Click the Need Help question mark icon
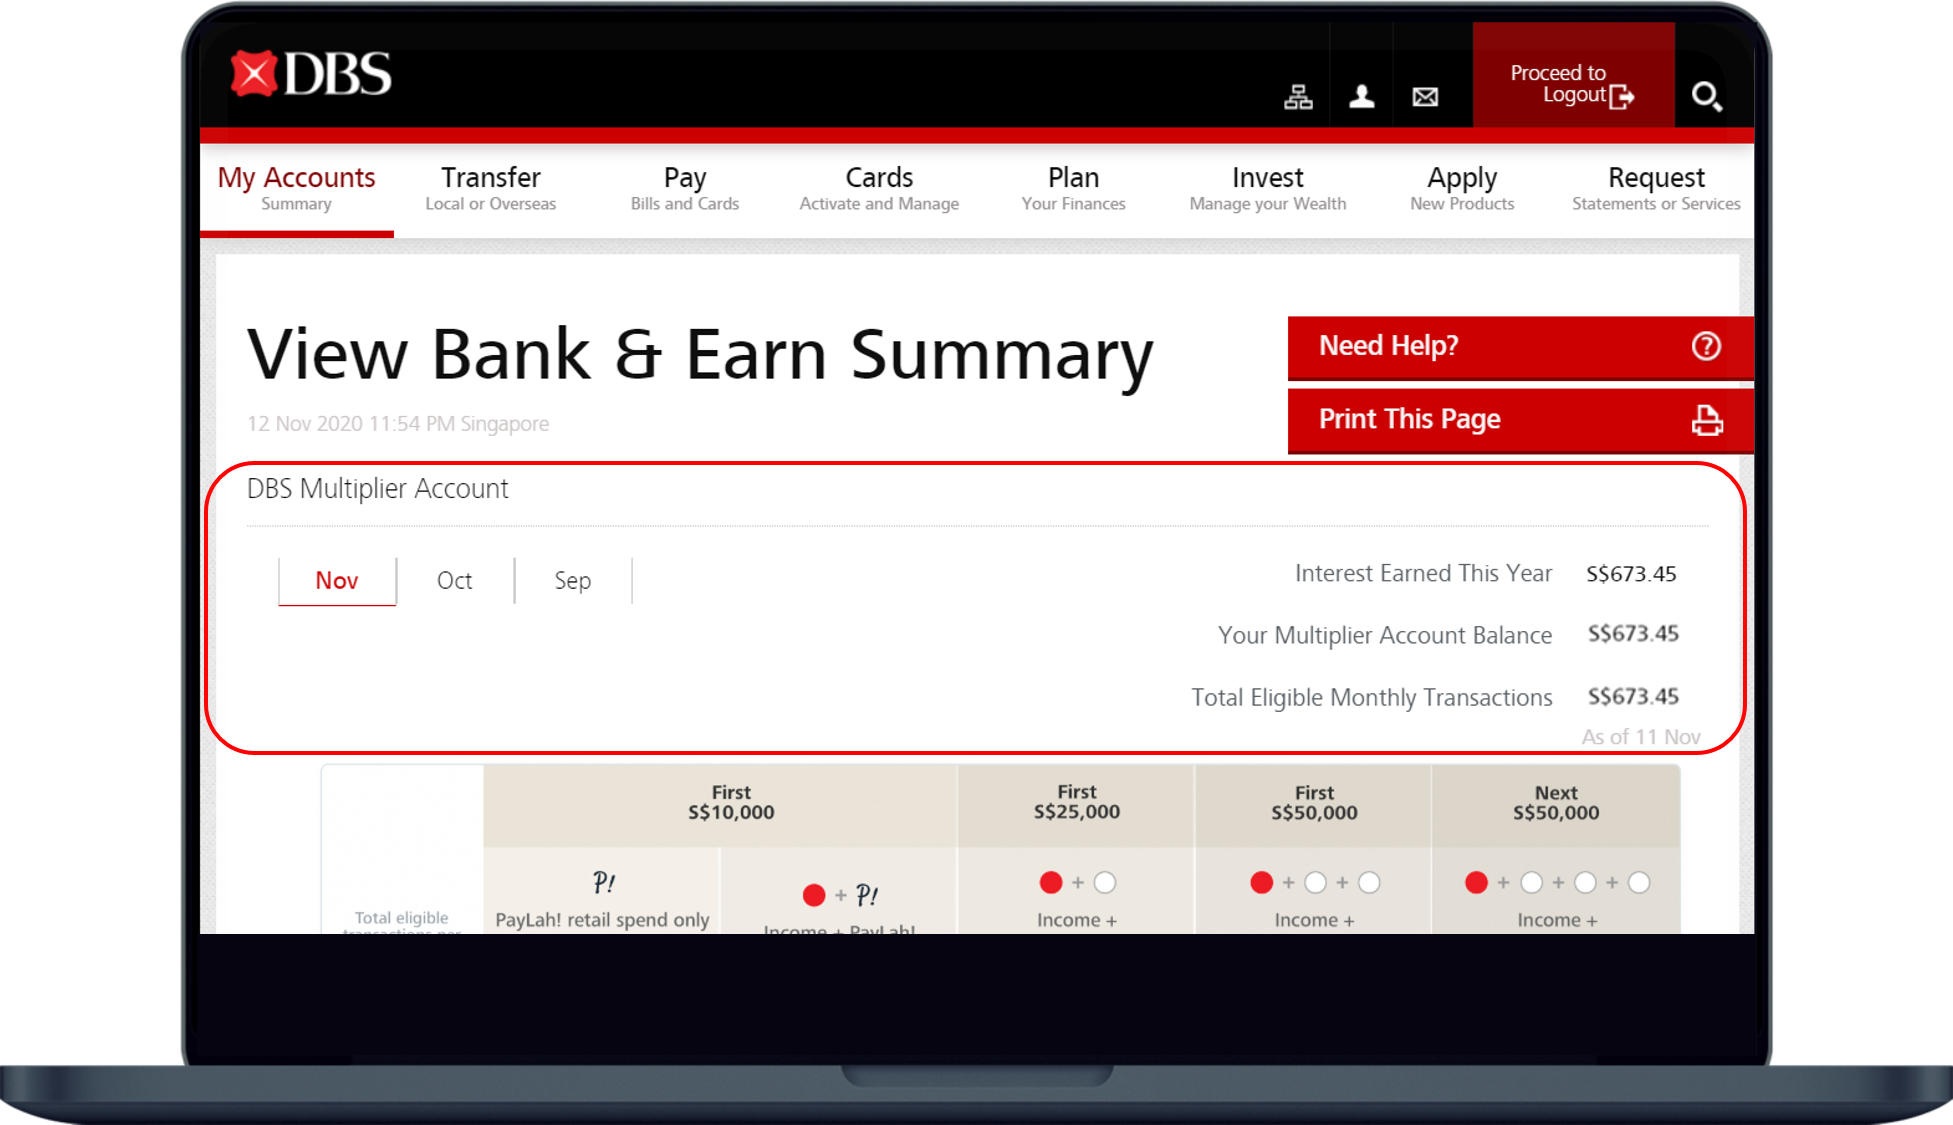Viewport: 1953px width, 1125px height. 1706,346
